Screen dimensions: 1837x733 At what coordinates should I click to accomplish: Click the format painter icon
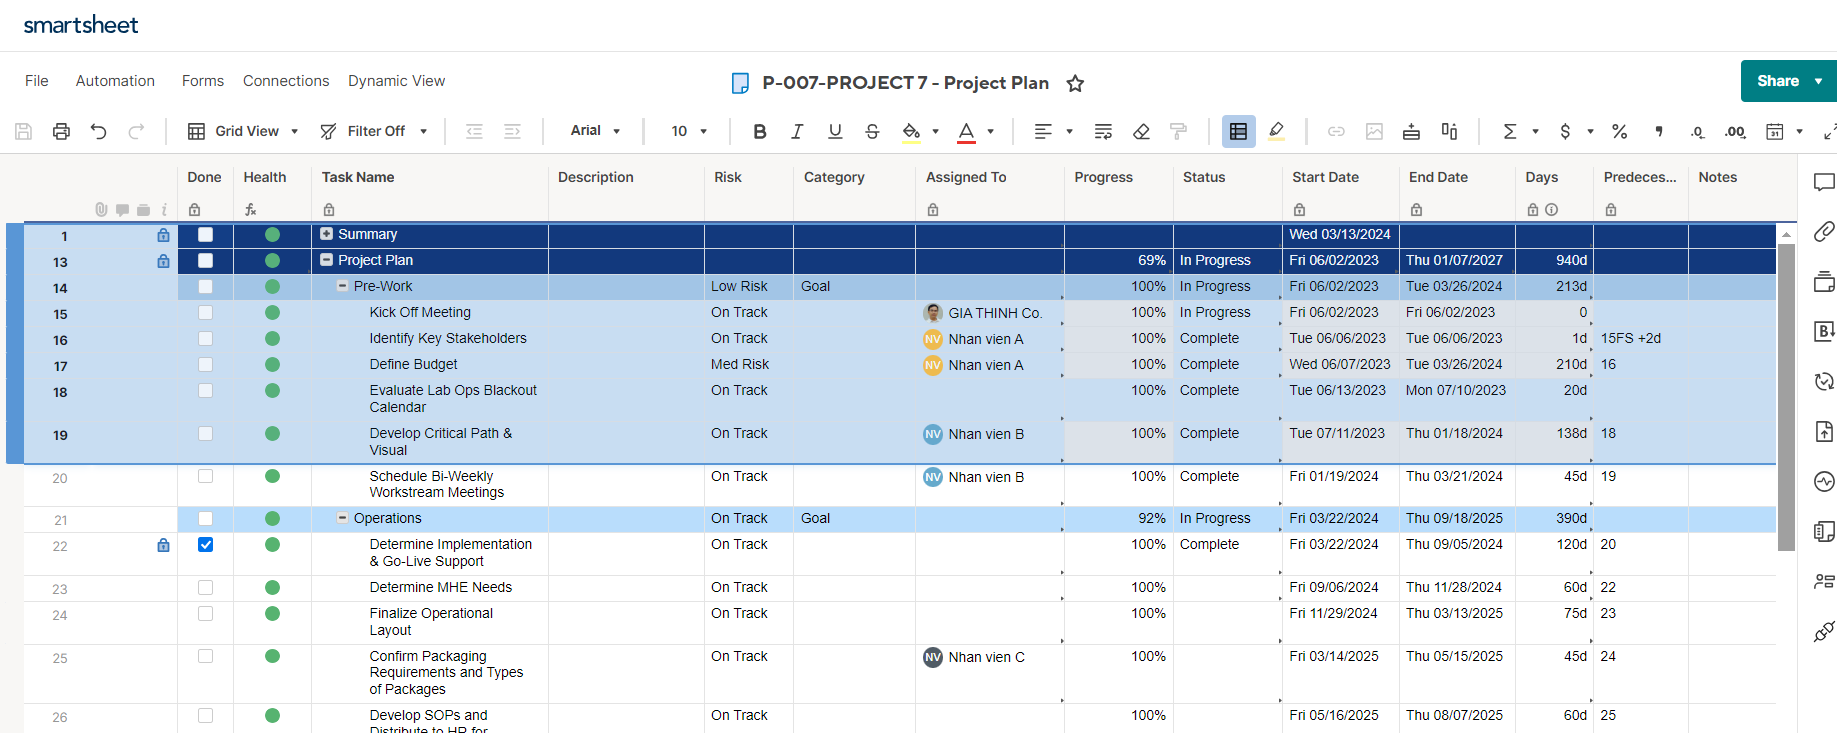(x=1178, y=131)
